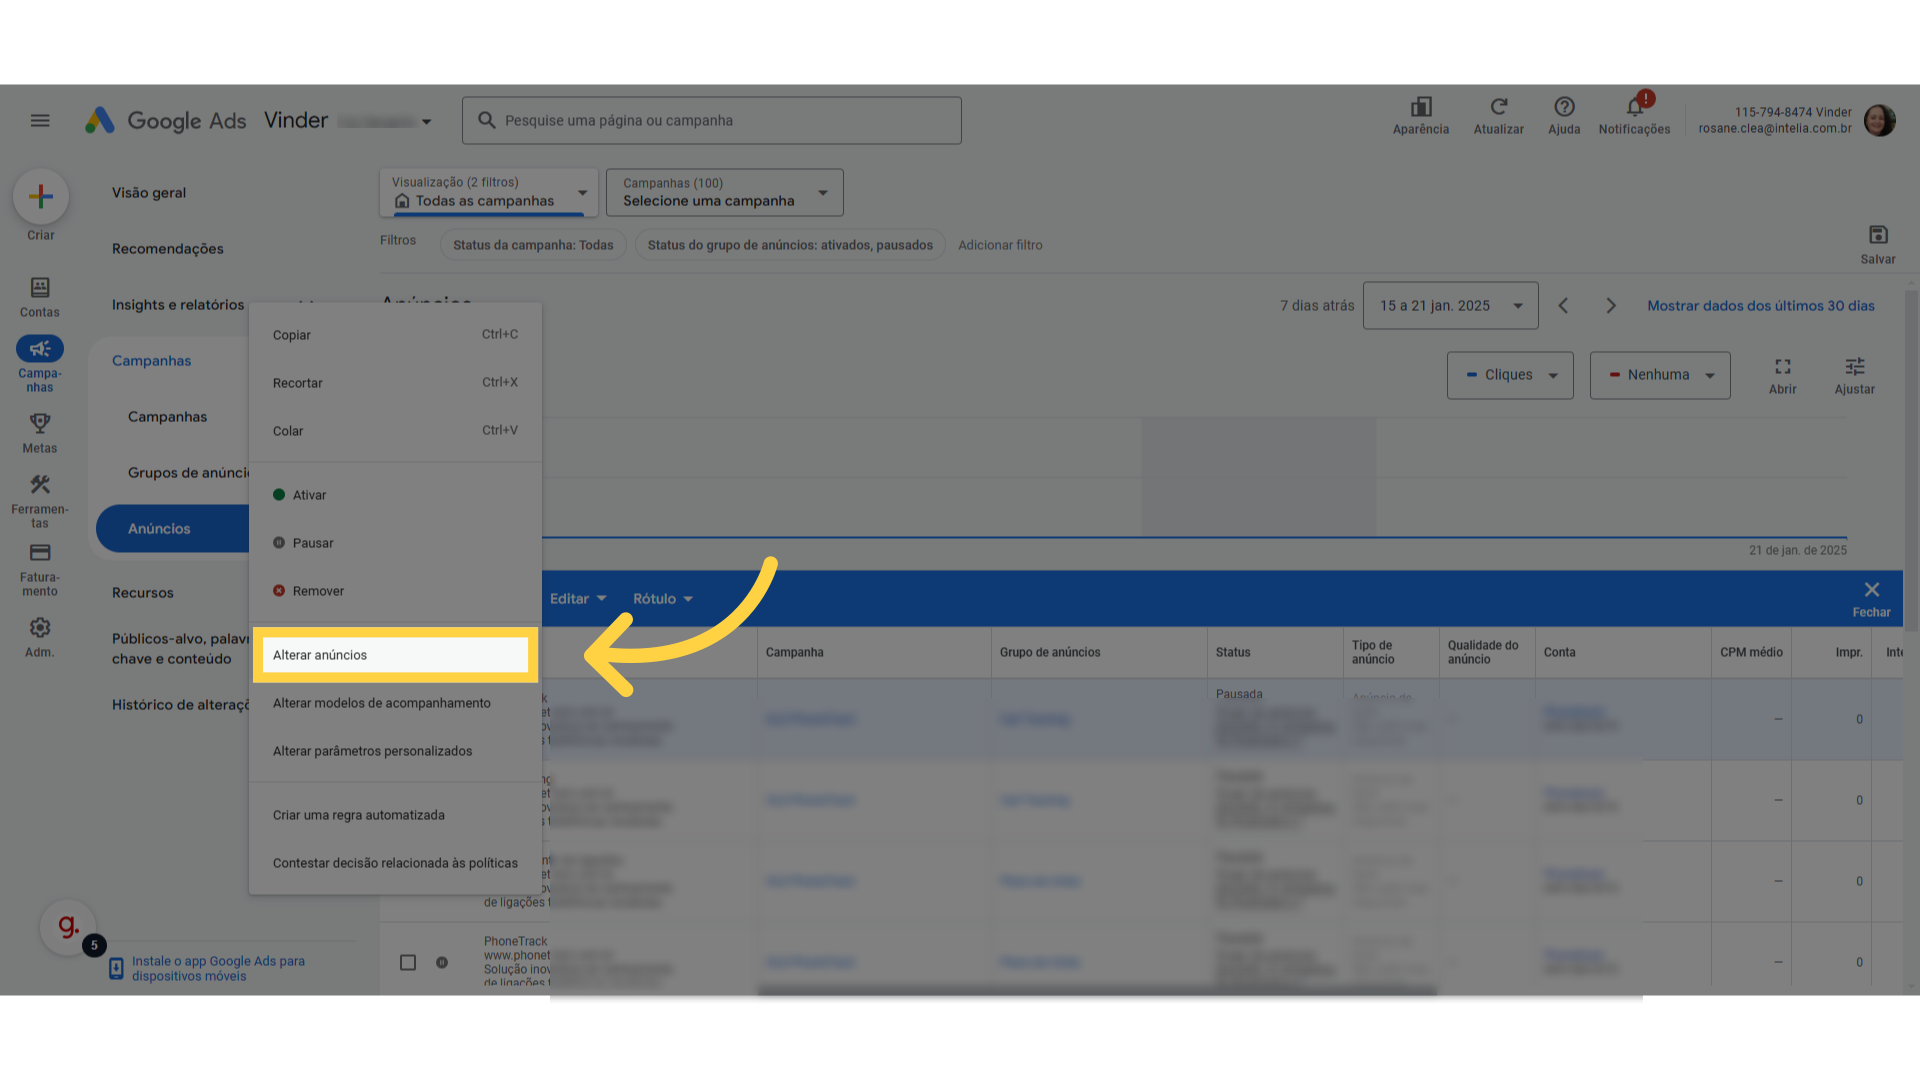This screenshot has height=1080, width=1920.
Task: Tick the PhoneTrack ad row checkbox
Action: click(408, 963)
